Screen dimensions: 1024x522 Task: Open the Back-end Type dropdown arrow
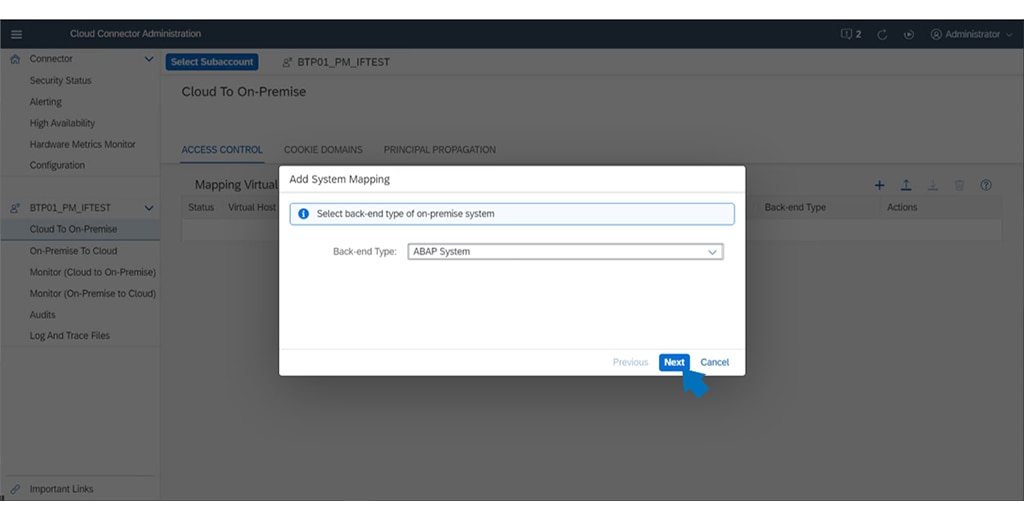pos(712,252)
